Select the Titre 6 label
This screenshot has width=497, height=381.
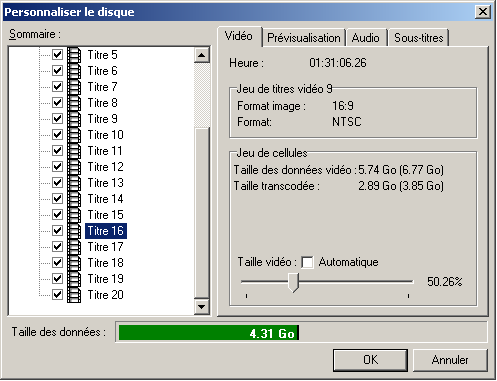coord(102,71)
